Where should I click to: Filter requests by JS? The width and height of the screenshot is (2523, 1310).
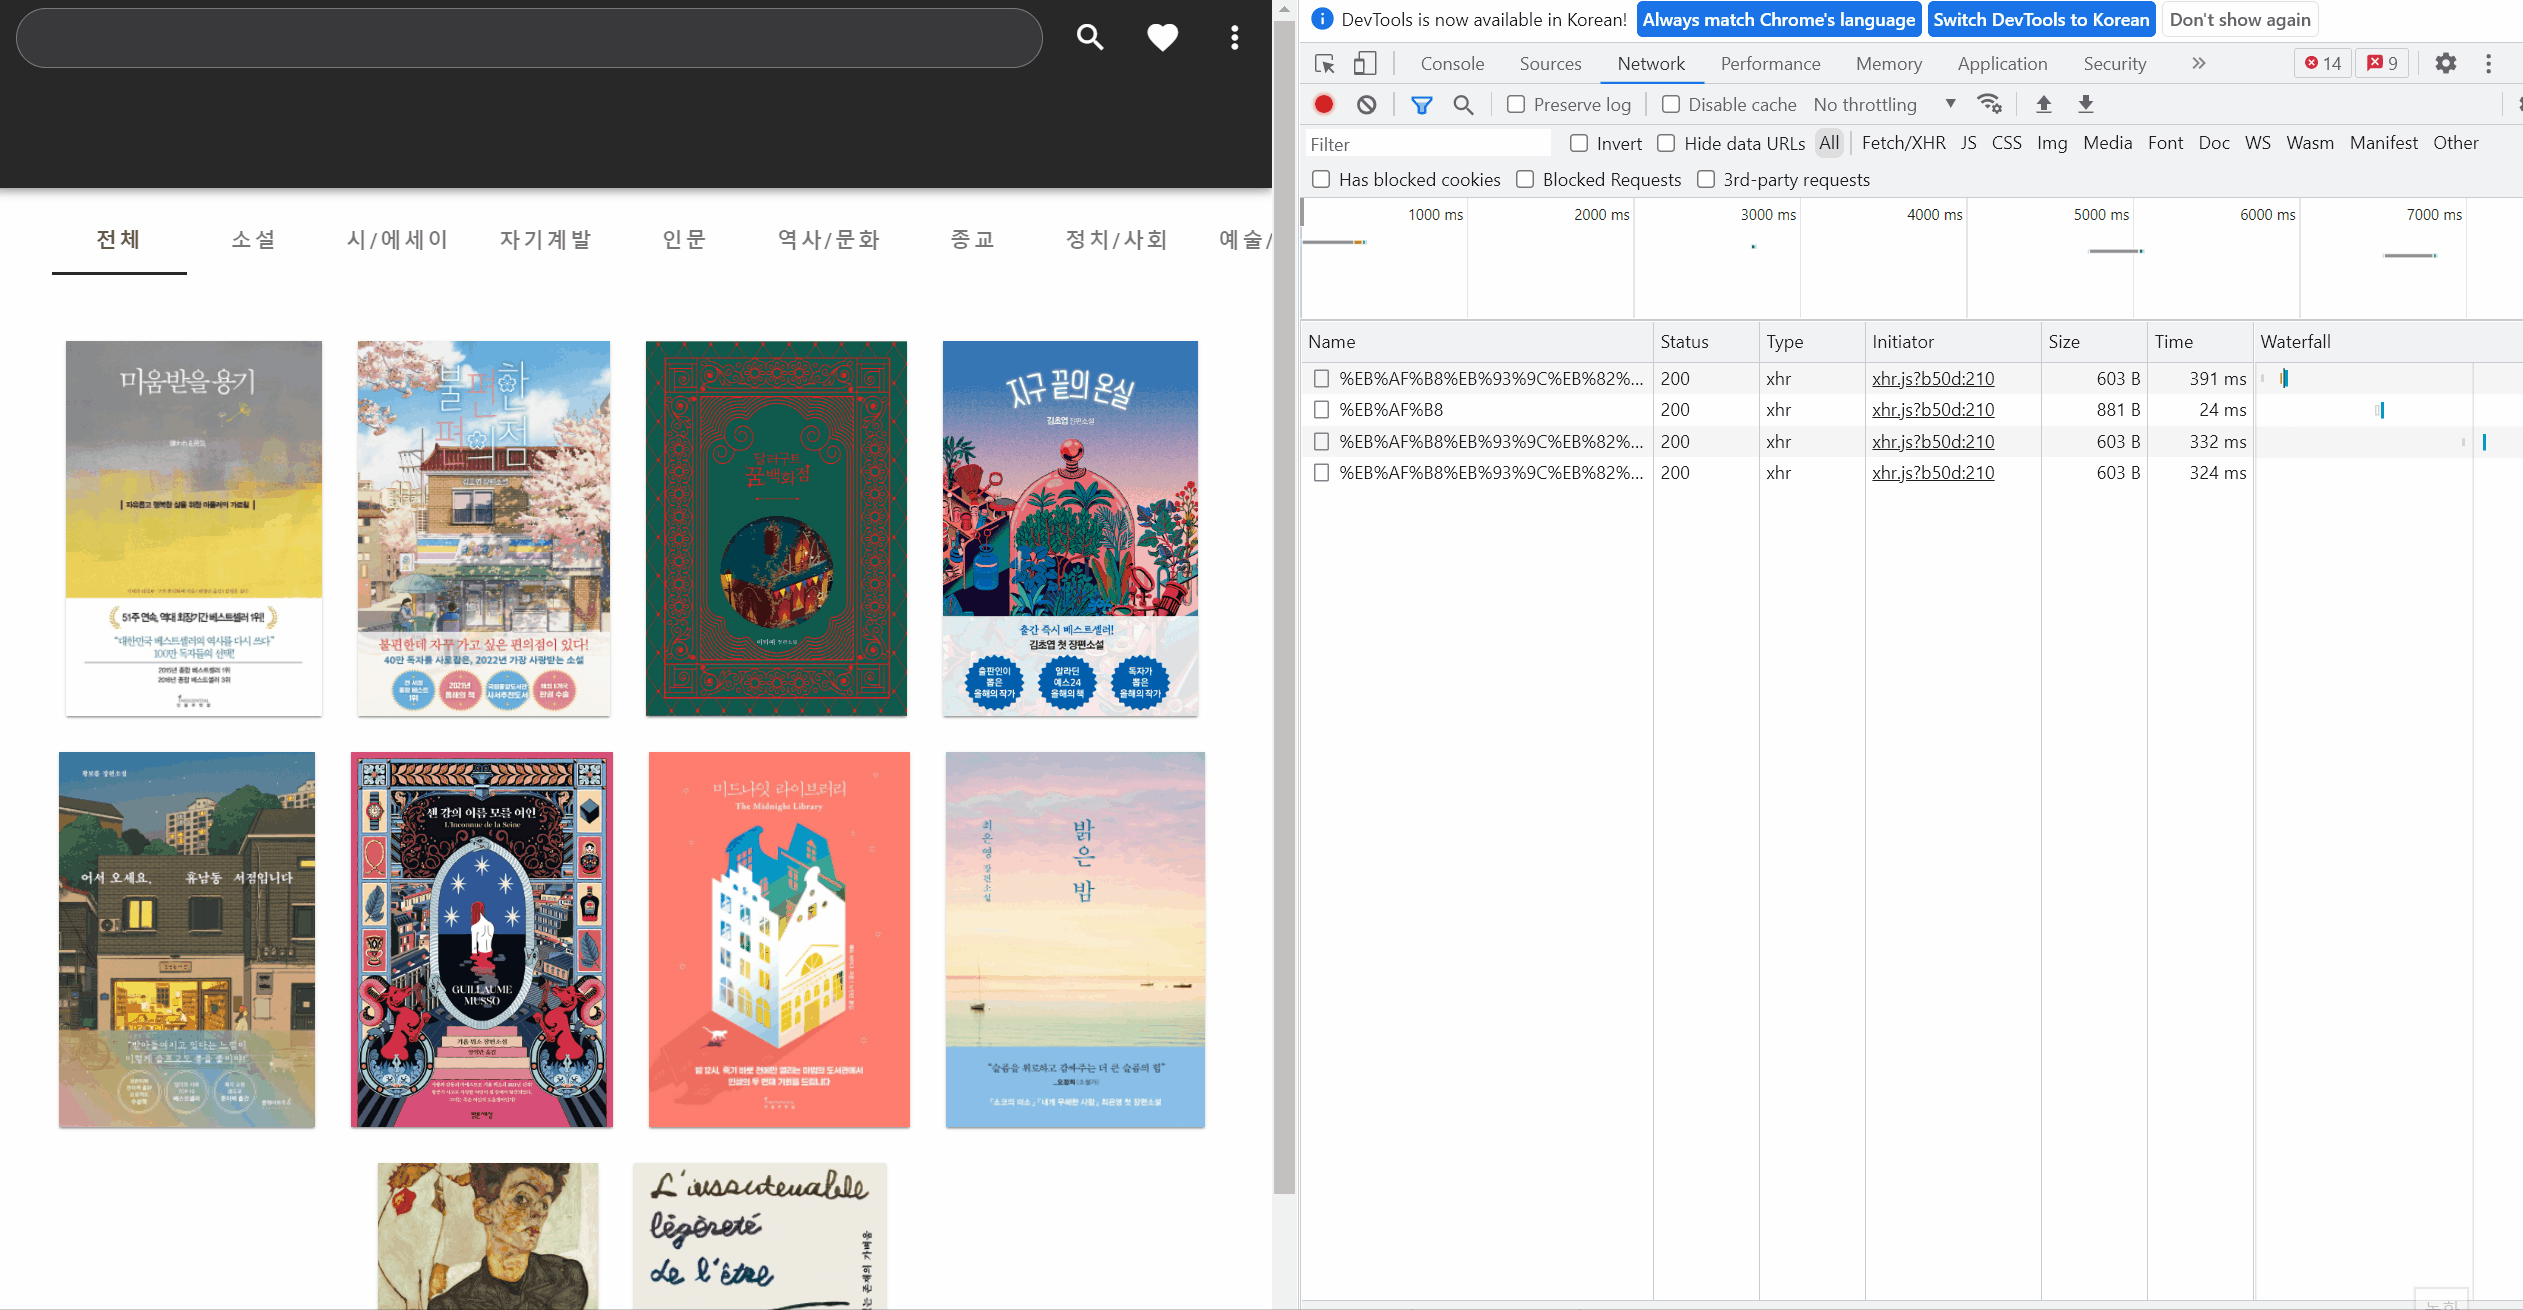[x=1968, y=143]
